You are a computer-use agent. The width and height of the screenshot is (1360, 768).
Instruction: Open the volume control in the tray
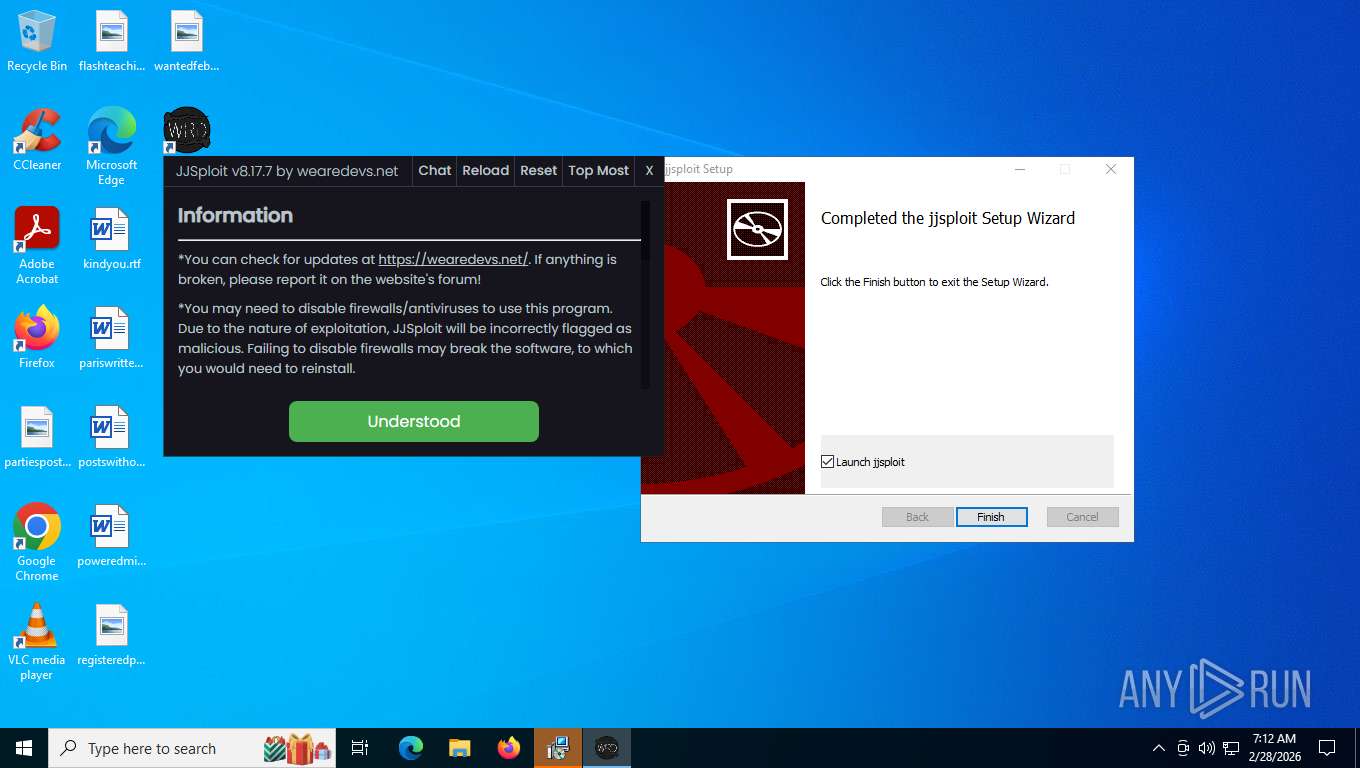pyautogui.click(x=1207, y=748)
